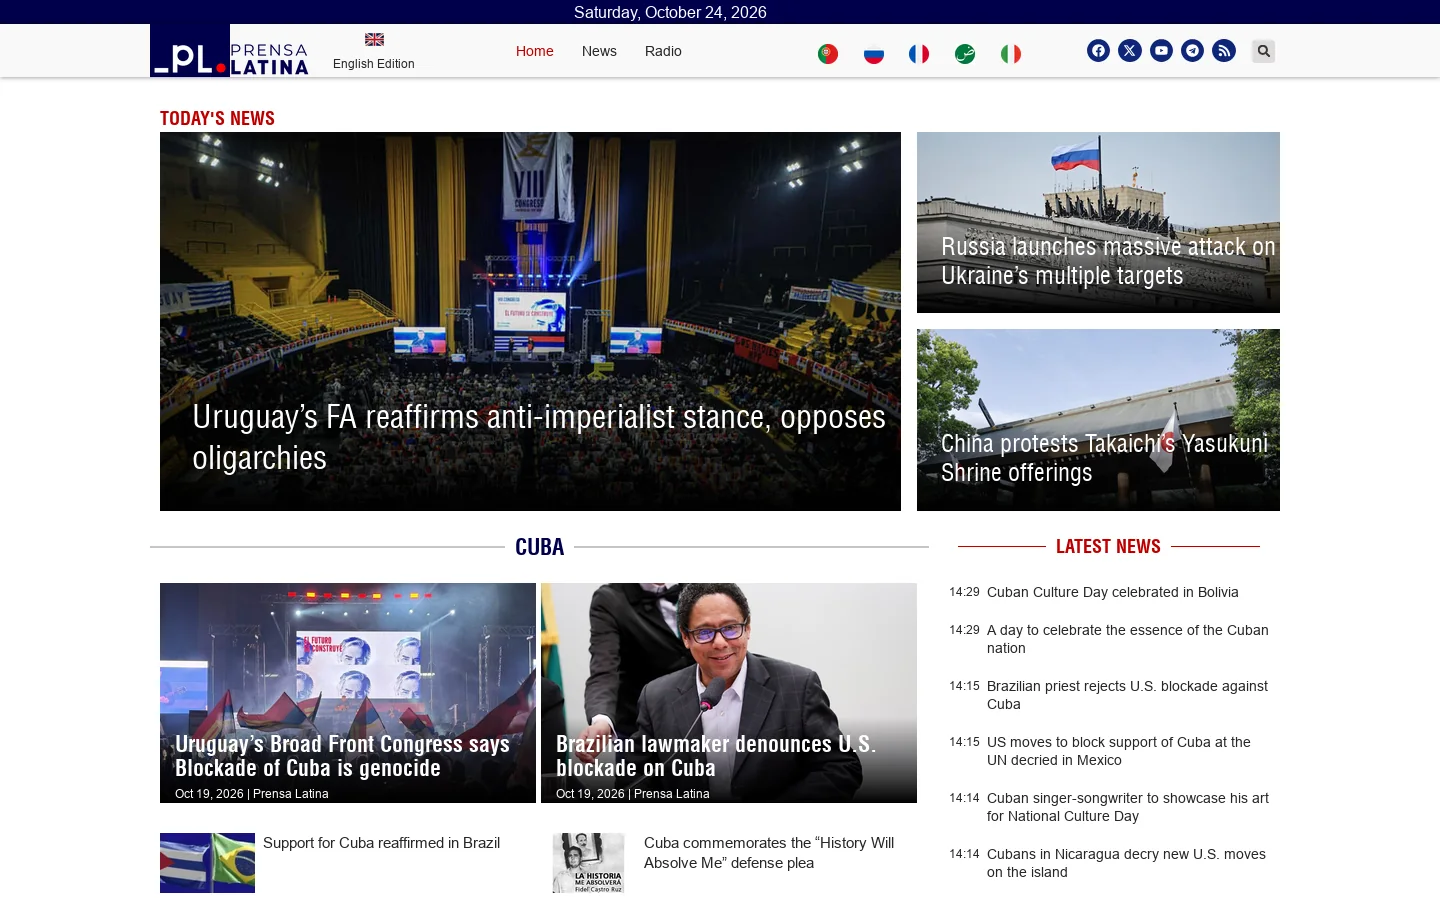
Task: Open Brazilian priest rejects U.S. blockade story
Action: pyautogui.click(x=1127, y=695)
